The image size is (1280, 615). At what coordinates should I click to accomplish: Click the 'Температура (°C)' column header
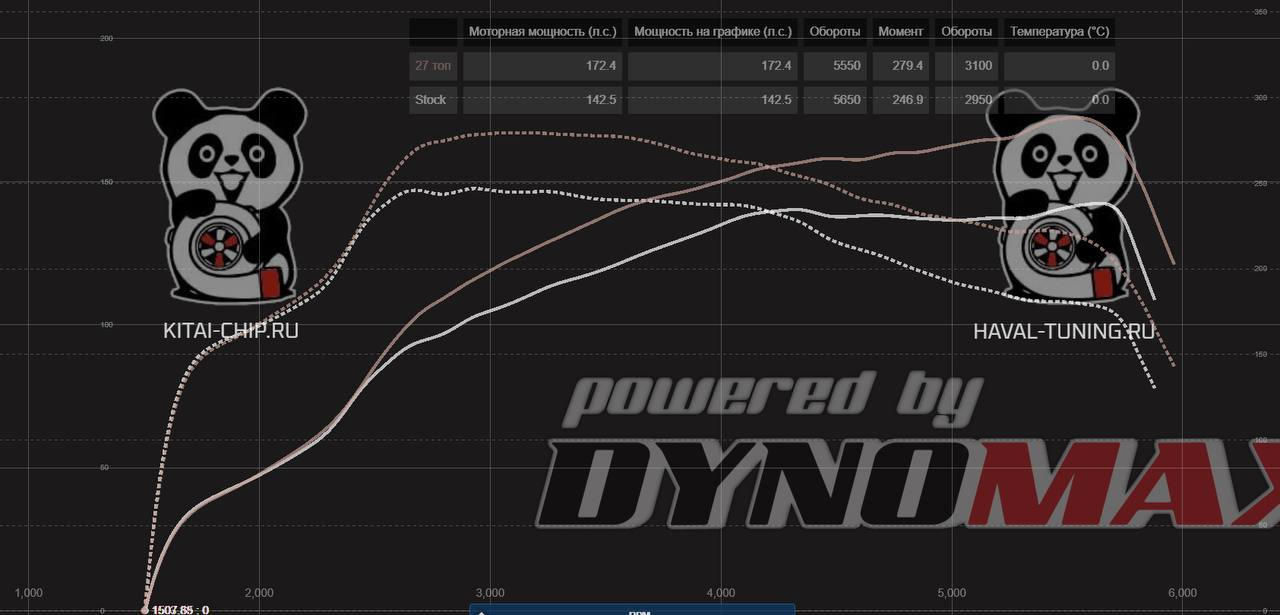tap(1059, 32)
